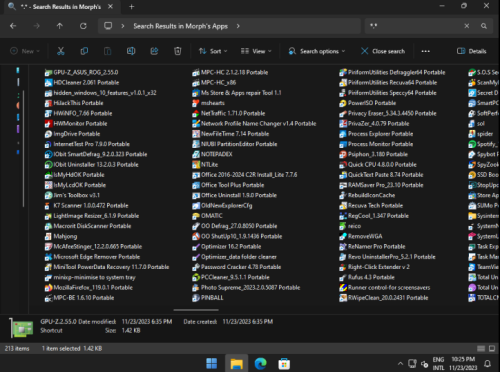Screen dimensions: 500x372
Task: Click the Copy icon in toolbar
Action: [84, 51]
